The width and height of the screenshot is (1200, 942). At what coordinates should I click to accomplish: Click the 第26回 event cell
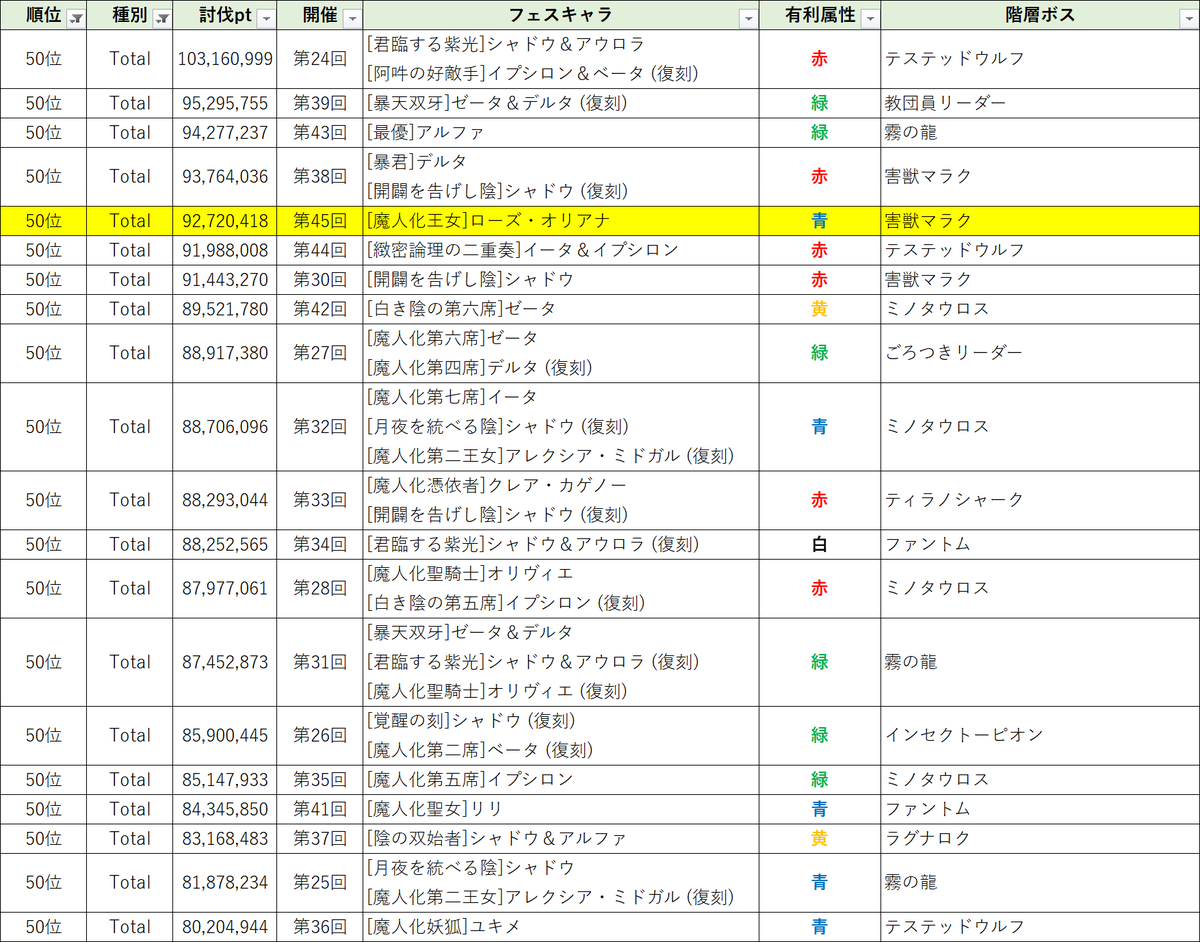click(x=320, y=735)
